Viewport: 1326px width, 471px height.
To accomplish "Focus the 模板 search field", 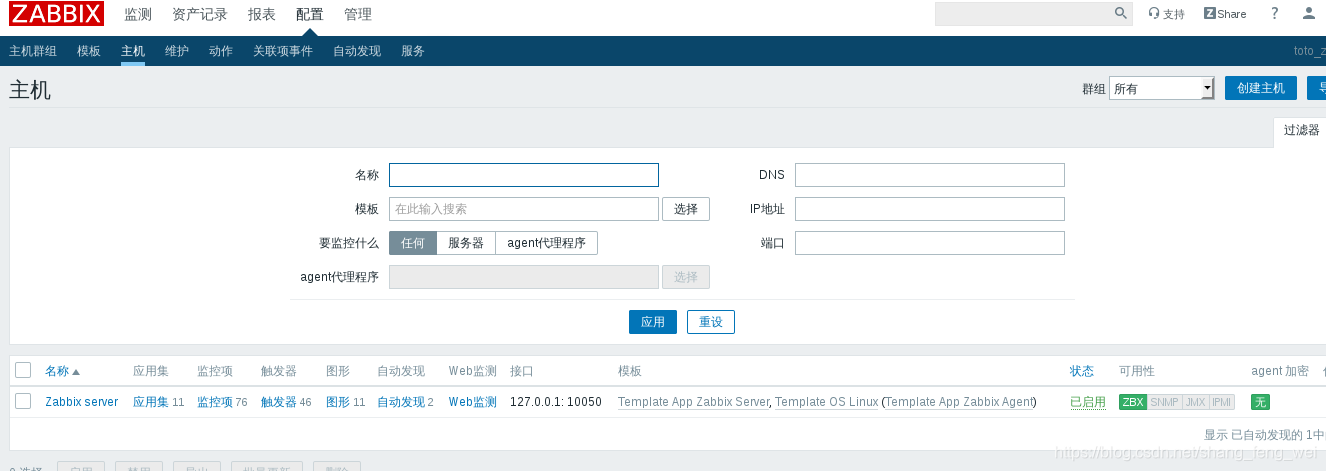I will (x=524, y=209).
